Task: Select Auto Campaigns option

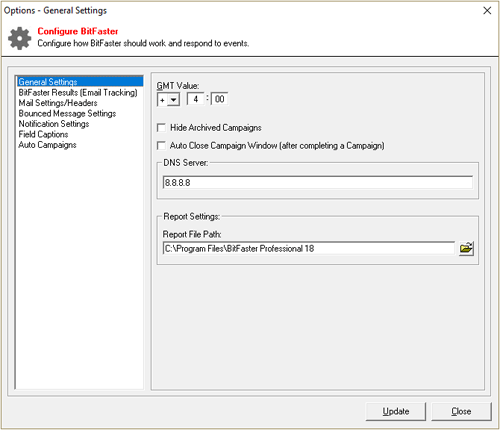Action: point(47,145)
